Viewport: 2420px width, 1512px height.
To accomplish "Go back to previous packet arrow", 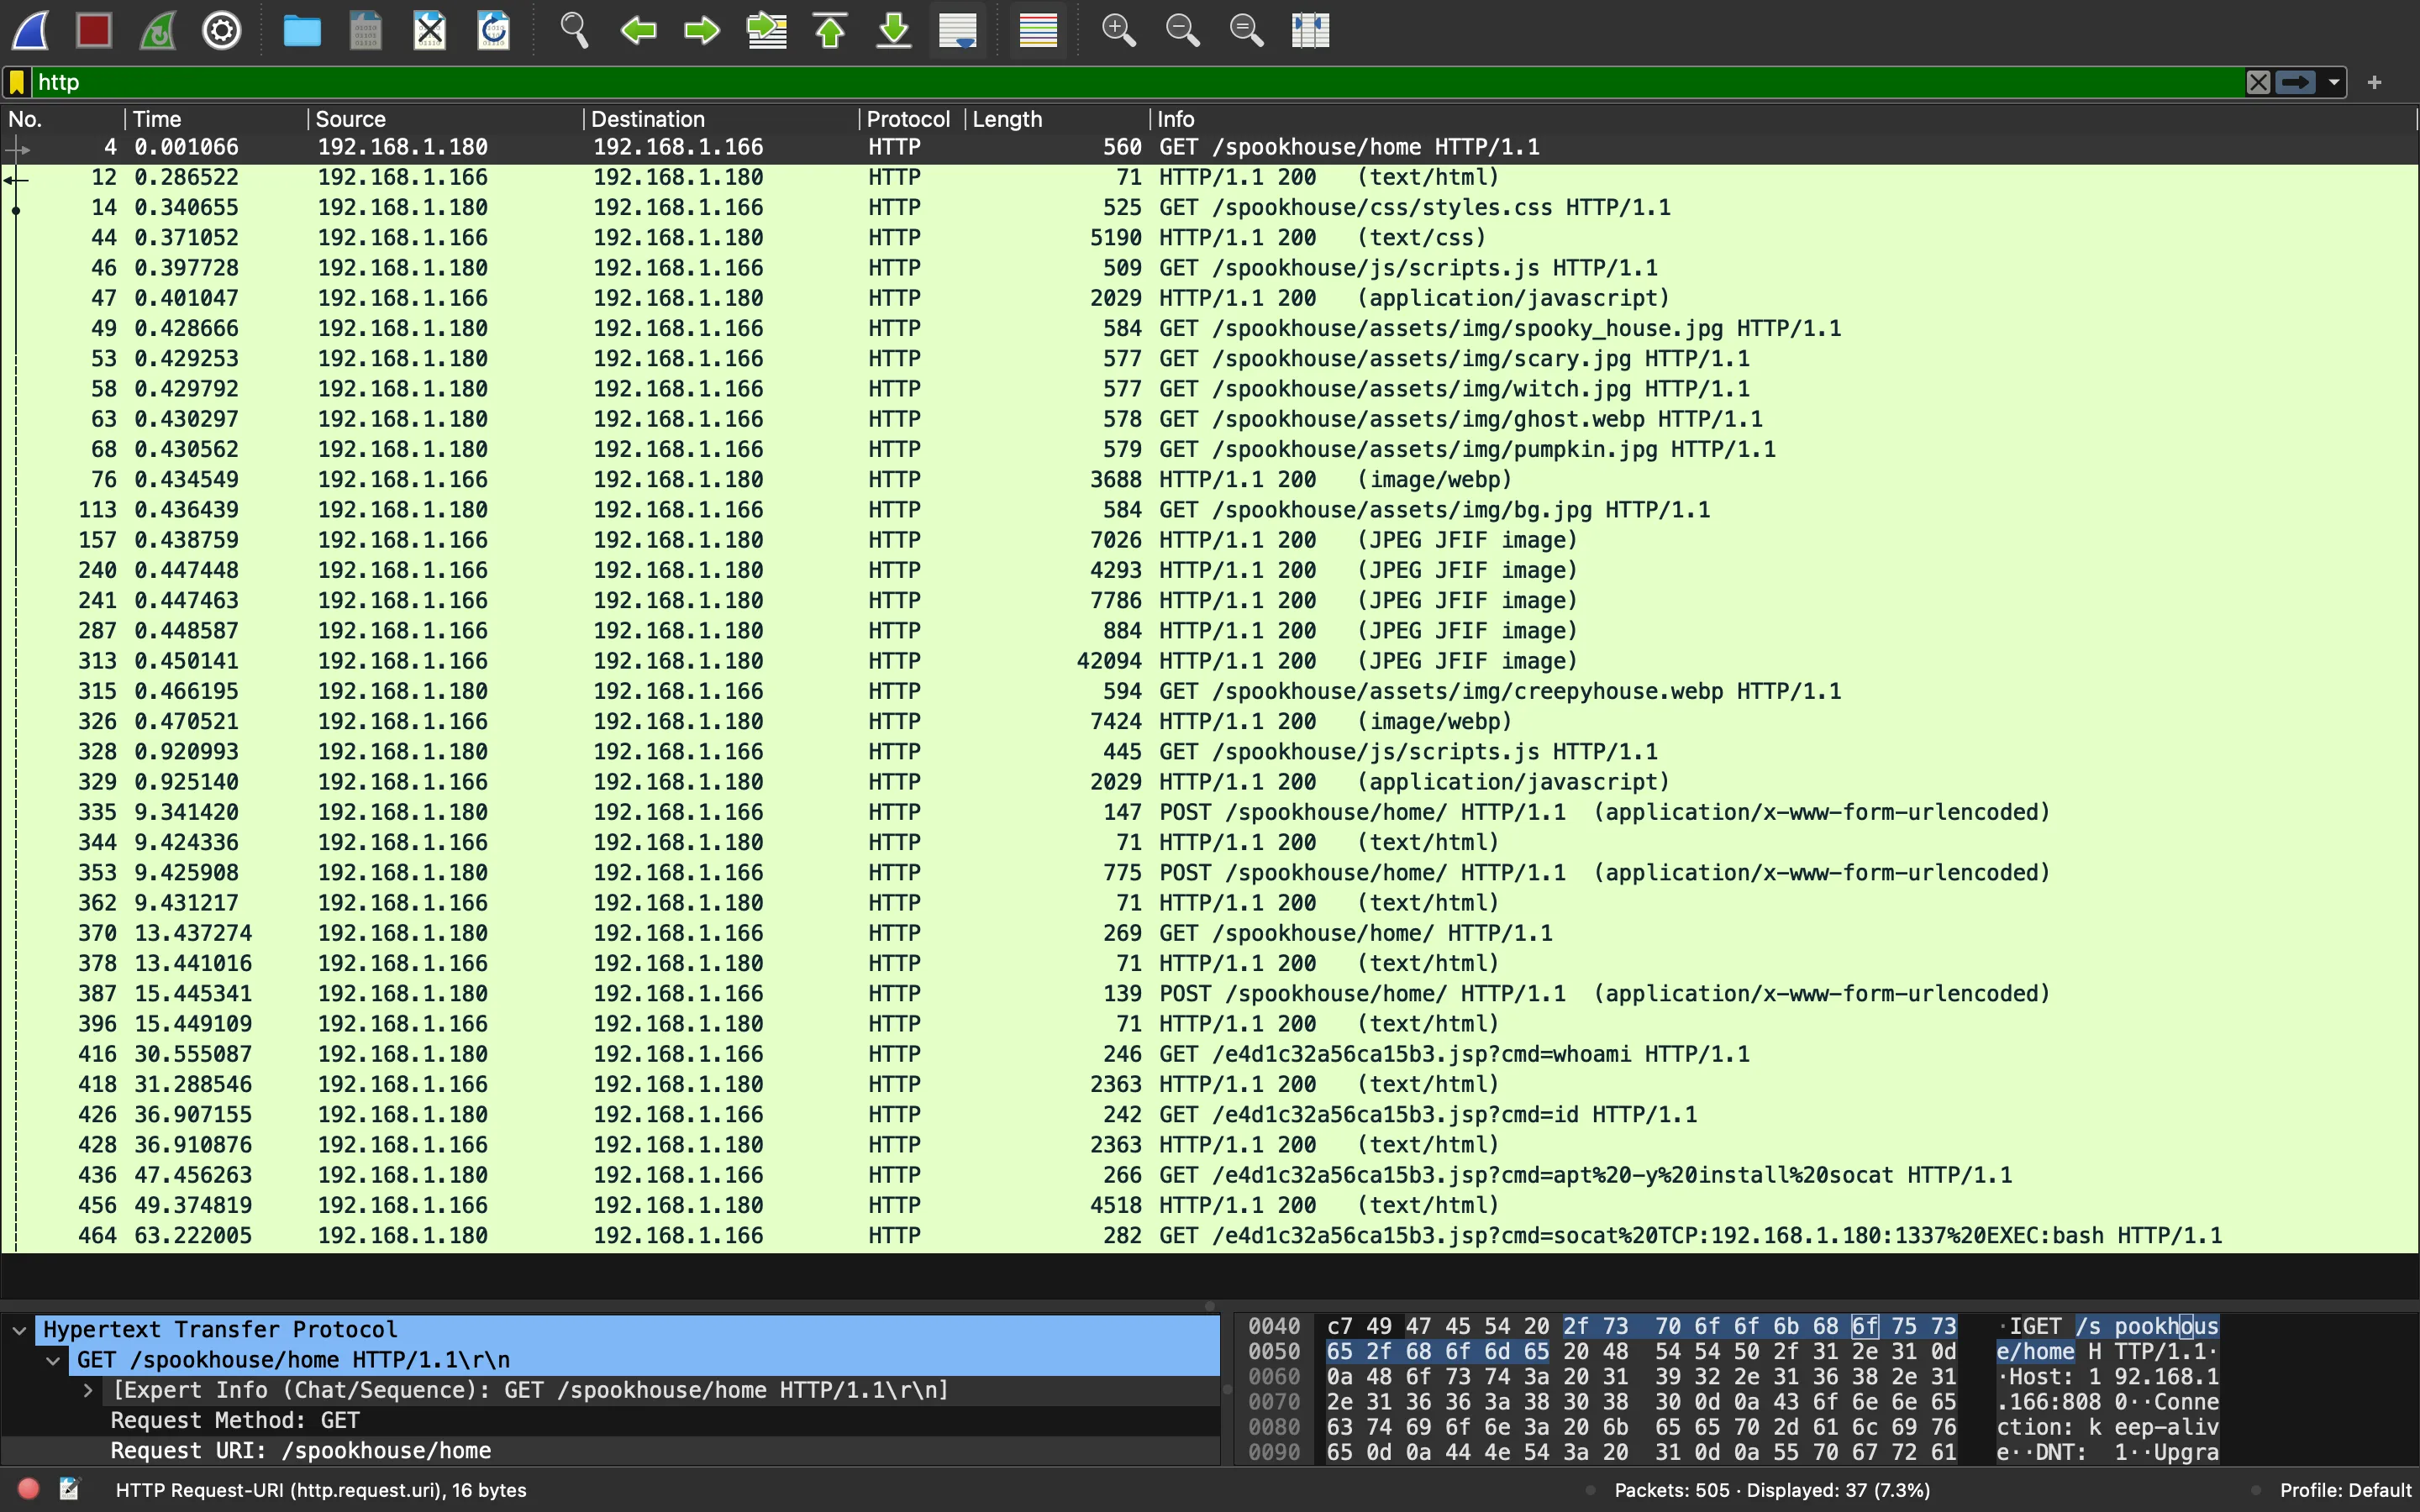I will 638,30.
